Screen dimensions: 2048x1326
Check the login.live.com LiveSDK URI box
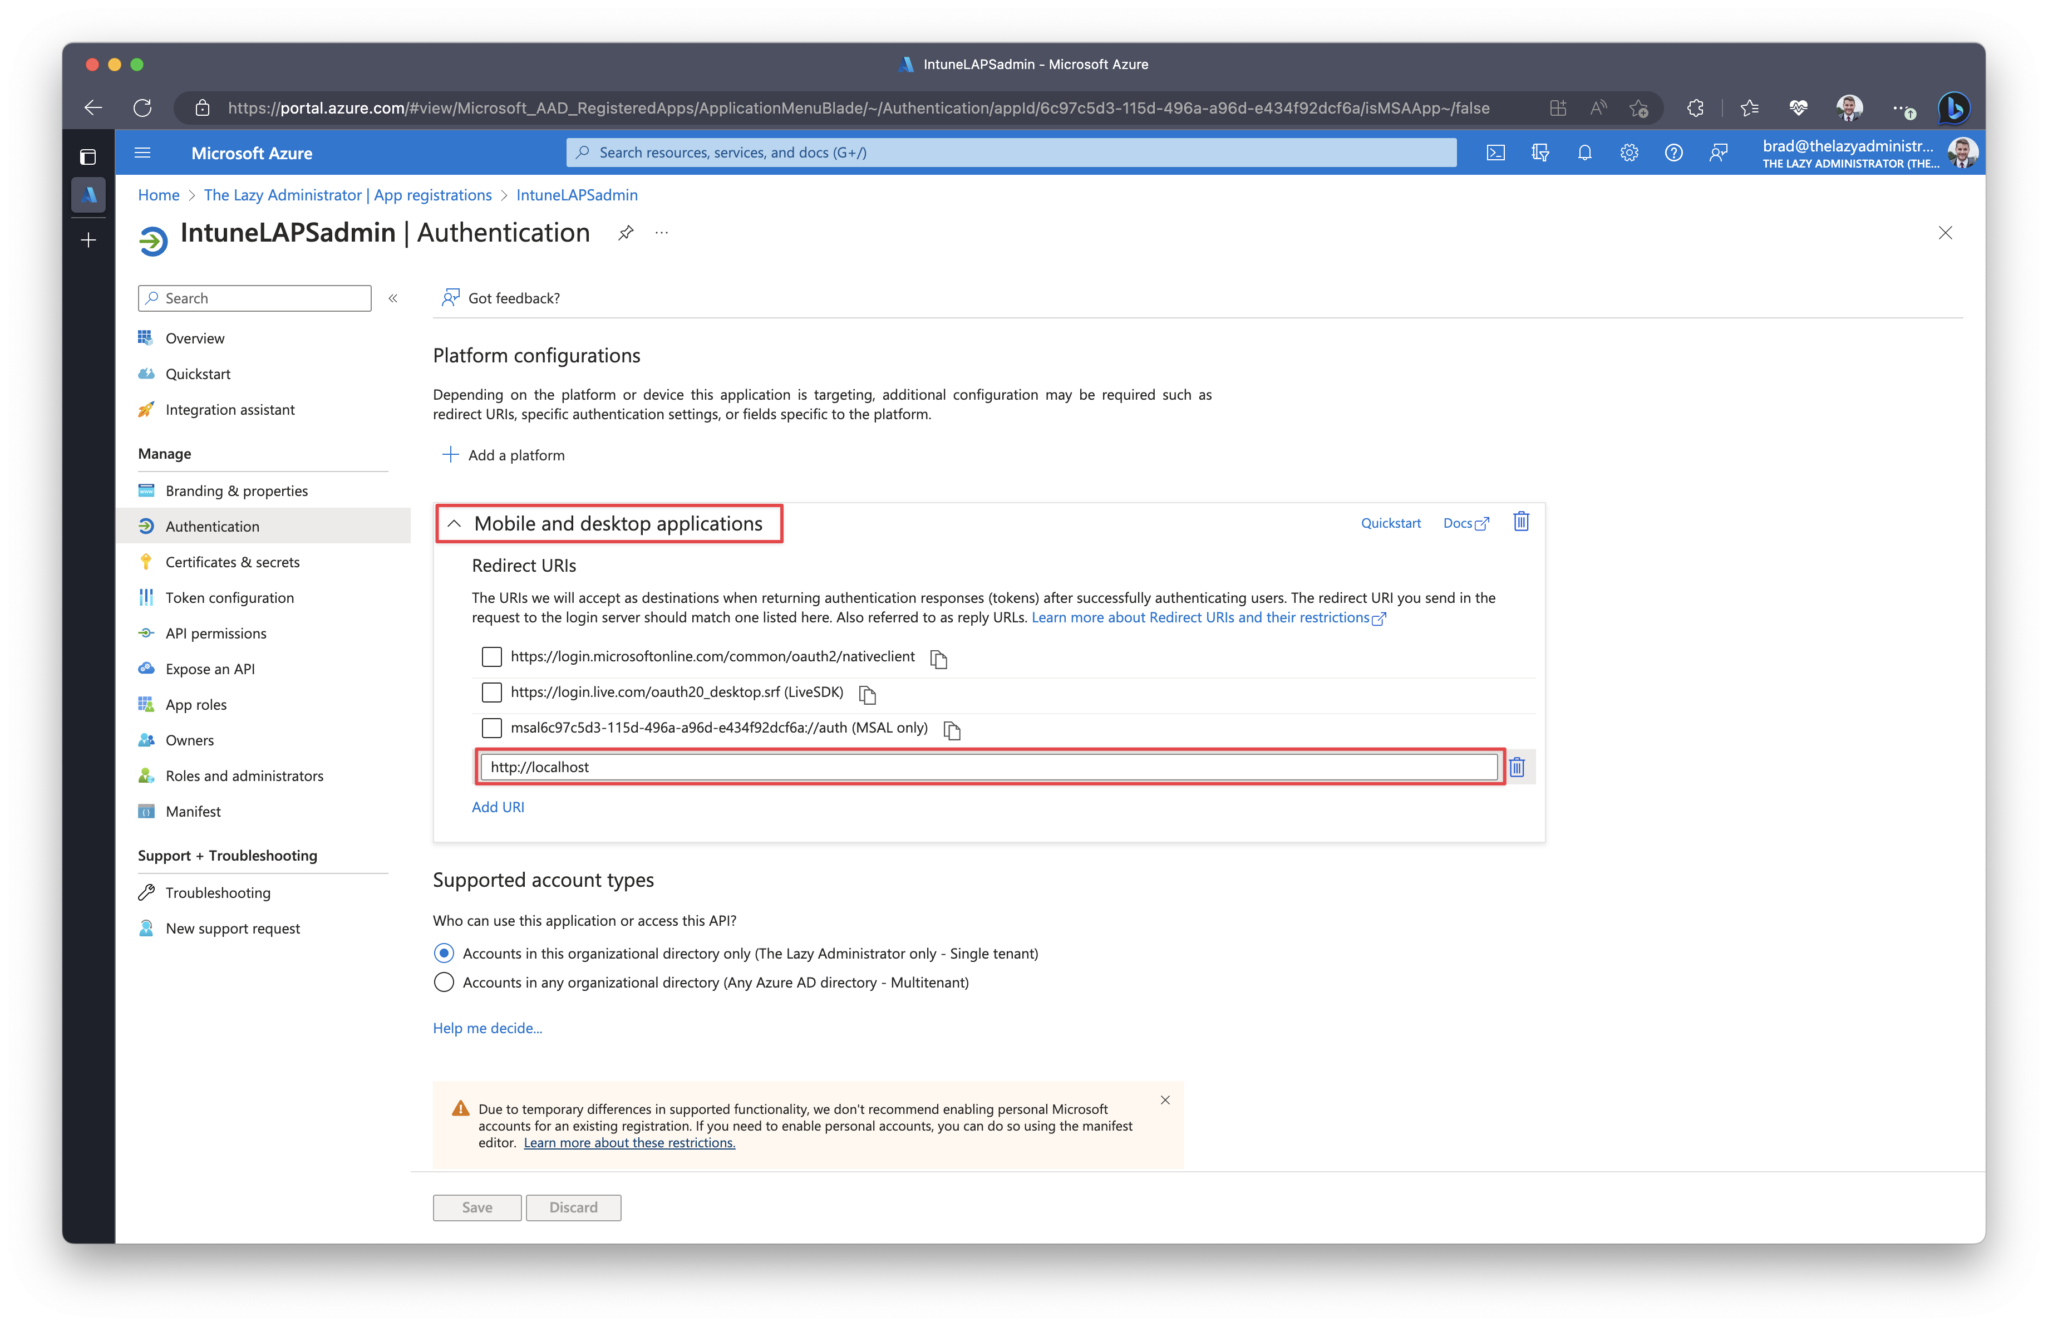(x=491, y=692)
